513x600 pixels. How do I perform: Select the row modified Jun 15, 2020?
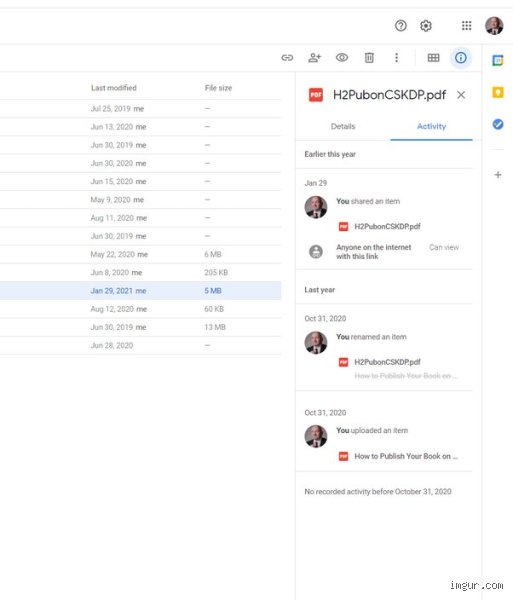[140, 181]
